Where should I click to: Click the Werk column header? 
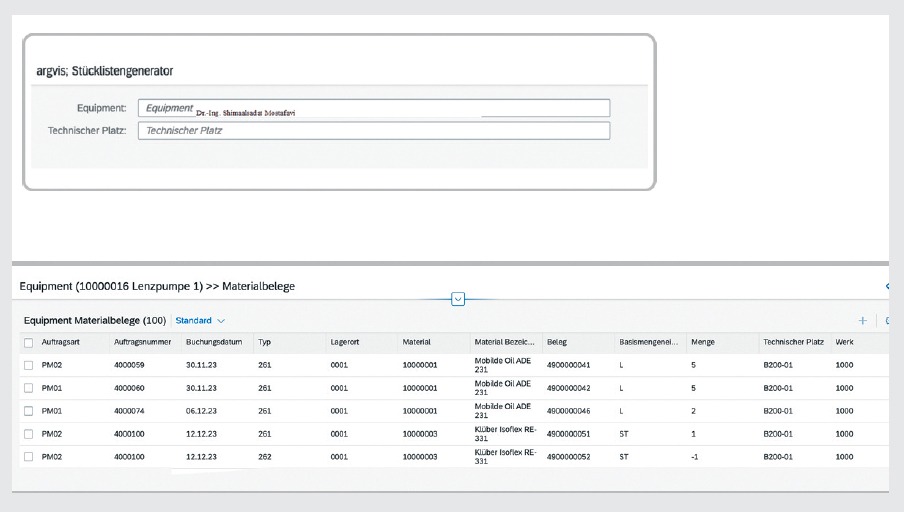tap(846, 343)
